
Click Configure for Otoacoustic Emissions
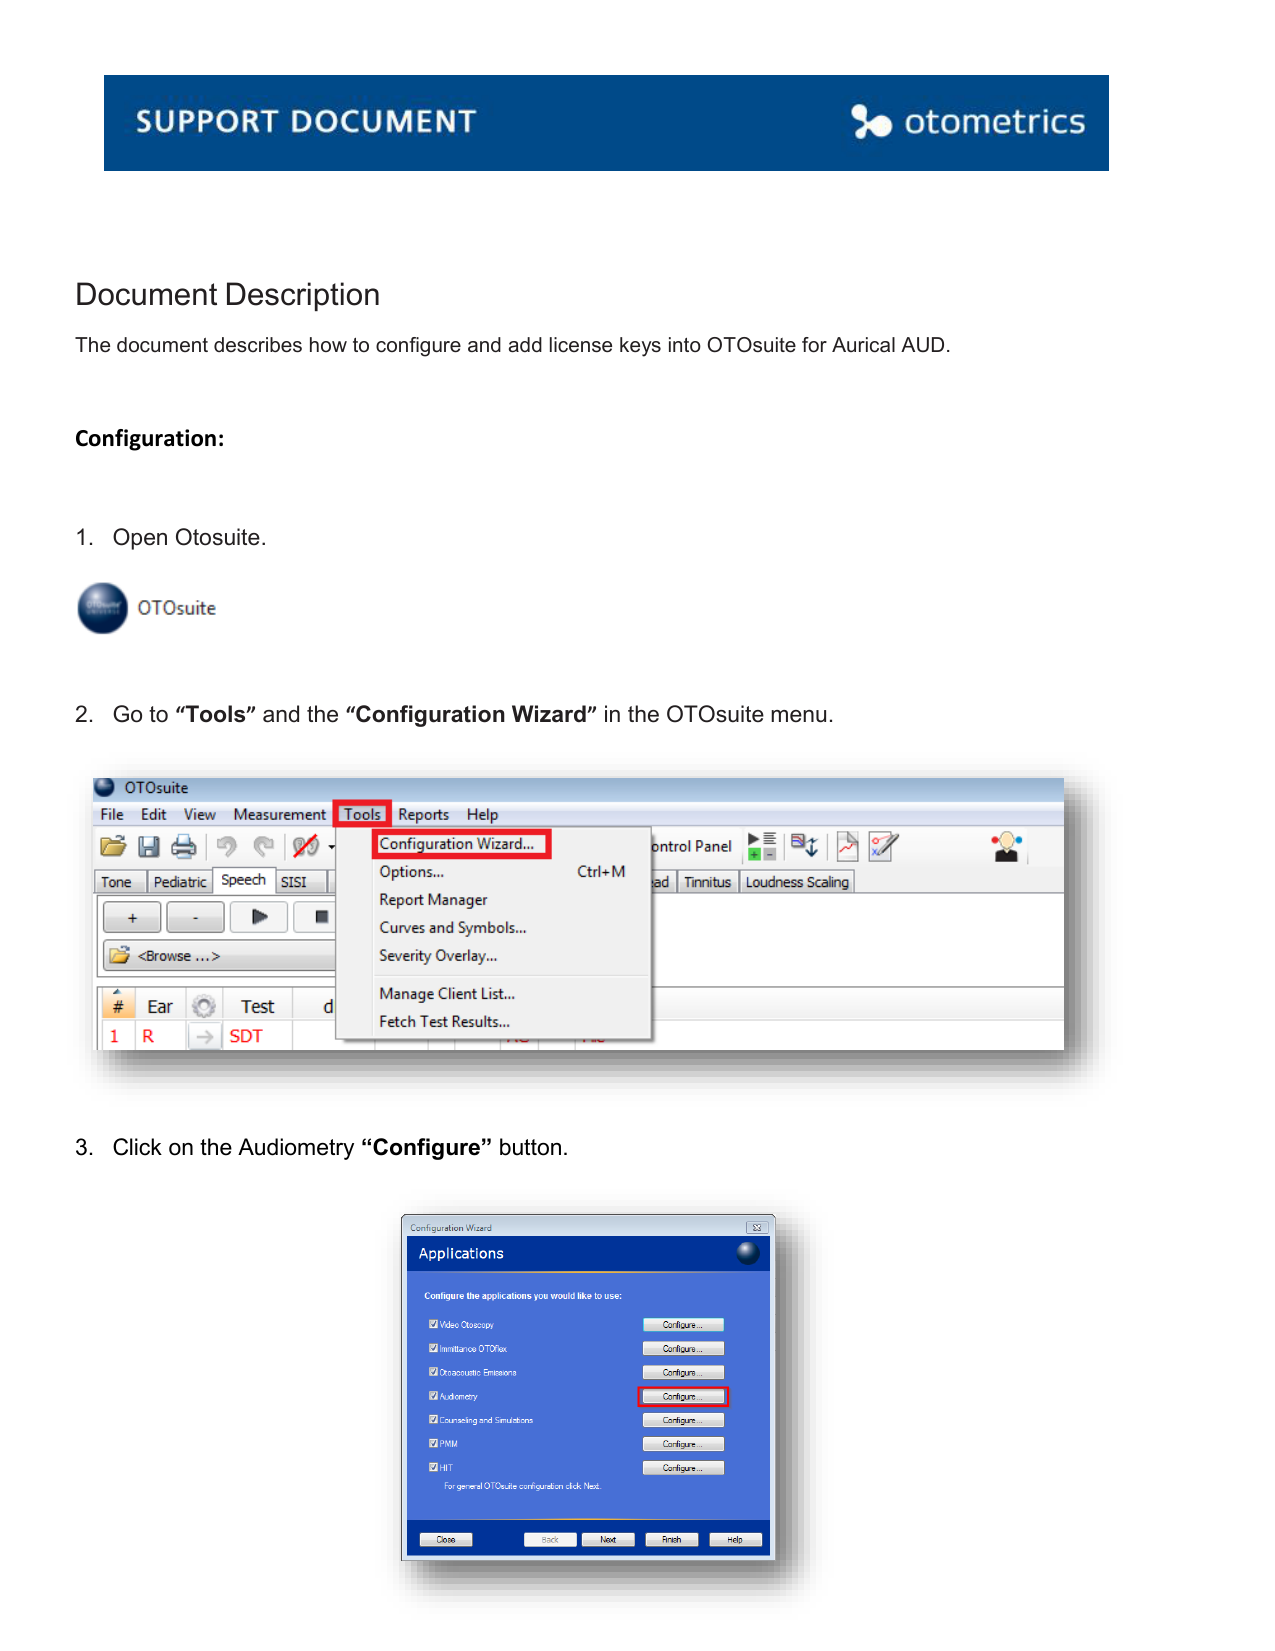(683, 1373)
